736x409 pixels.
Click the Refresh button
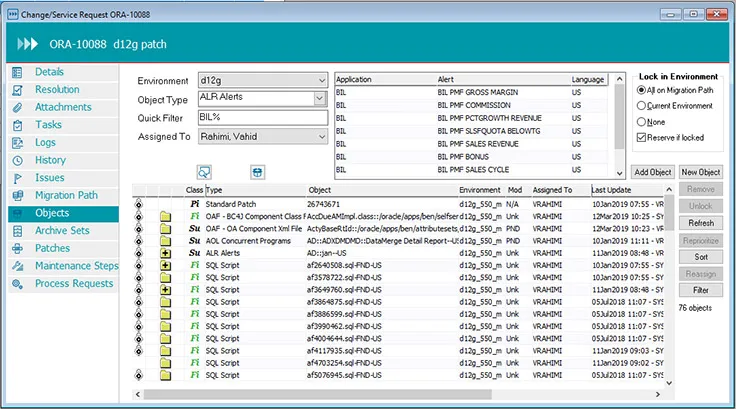click(x=701, y=223)
